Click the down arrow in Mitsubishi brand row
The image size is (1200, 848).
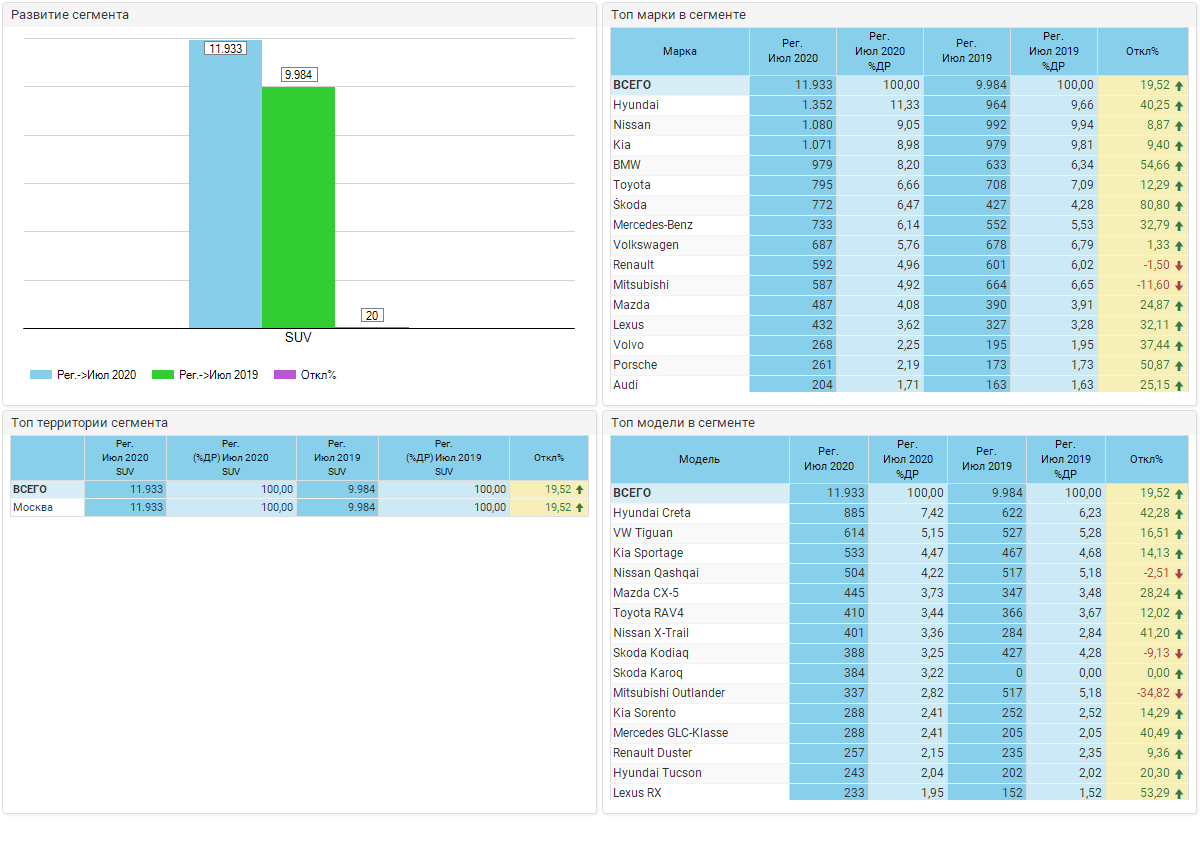point(1179,285)
